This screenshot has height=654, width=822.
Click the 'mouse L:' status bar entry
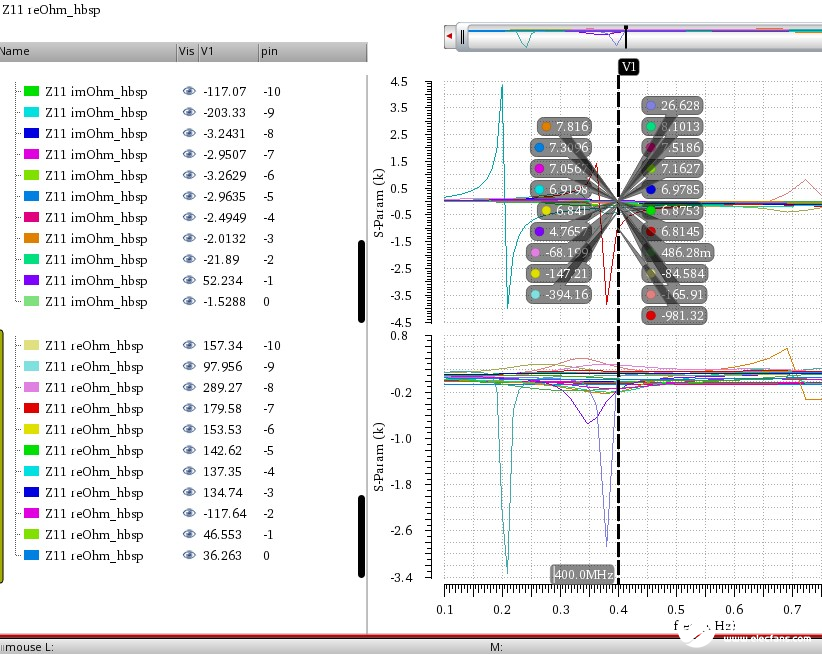(x=27, y=647)
